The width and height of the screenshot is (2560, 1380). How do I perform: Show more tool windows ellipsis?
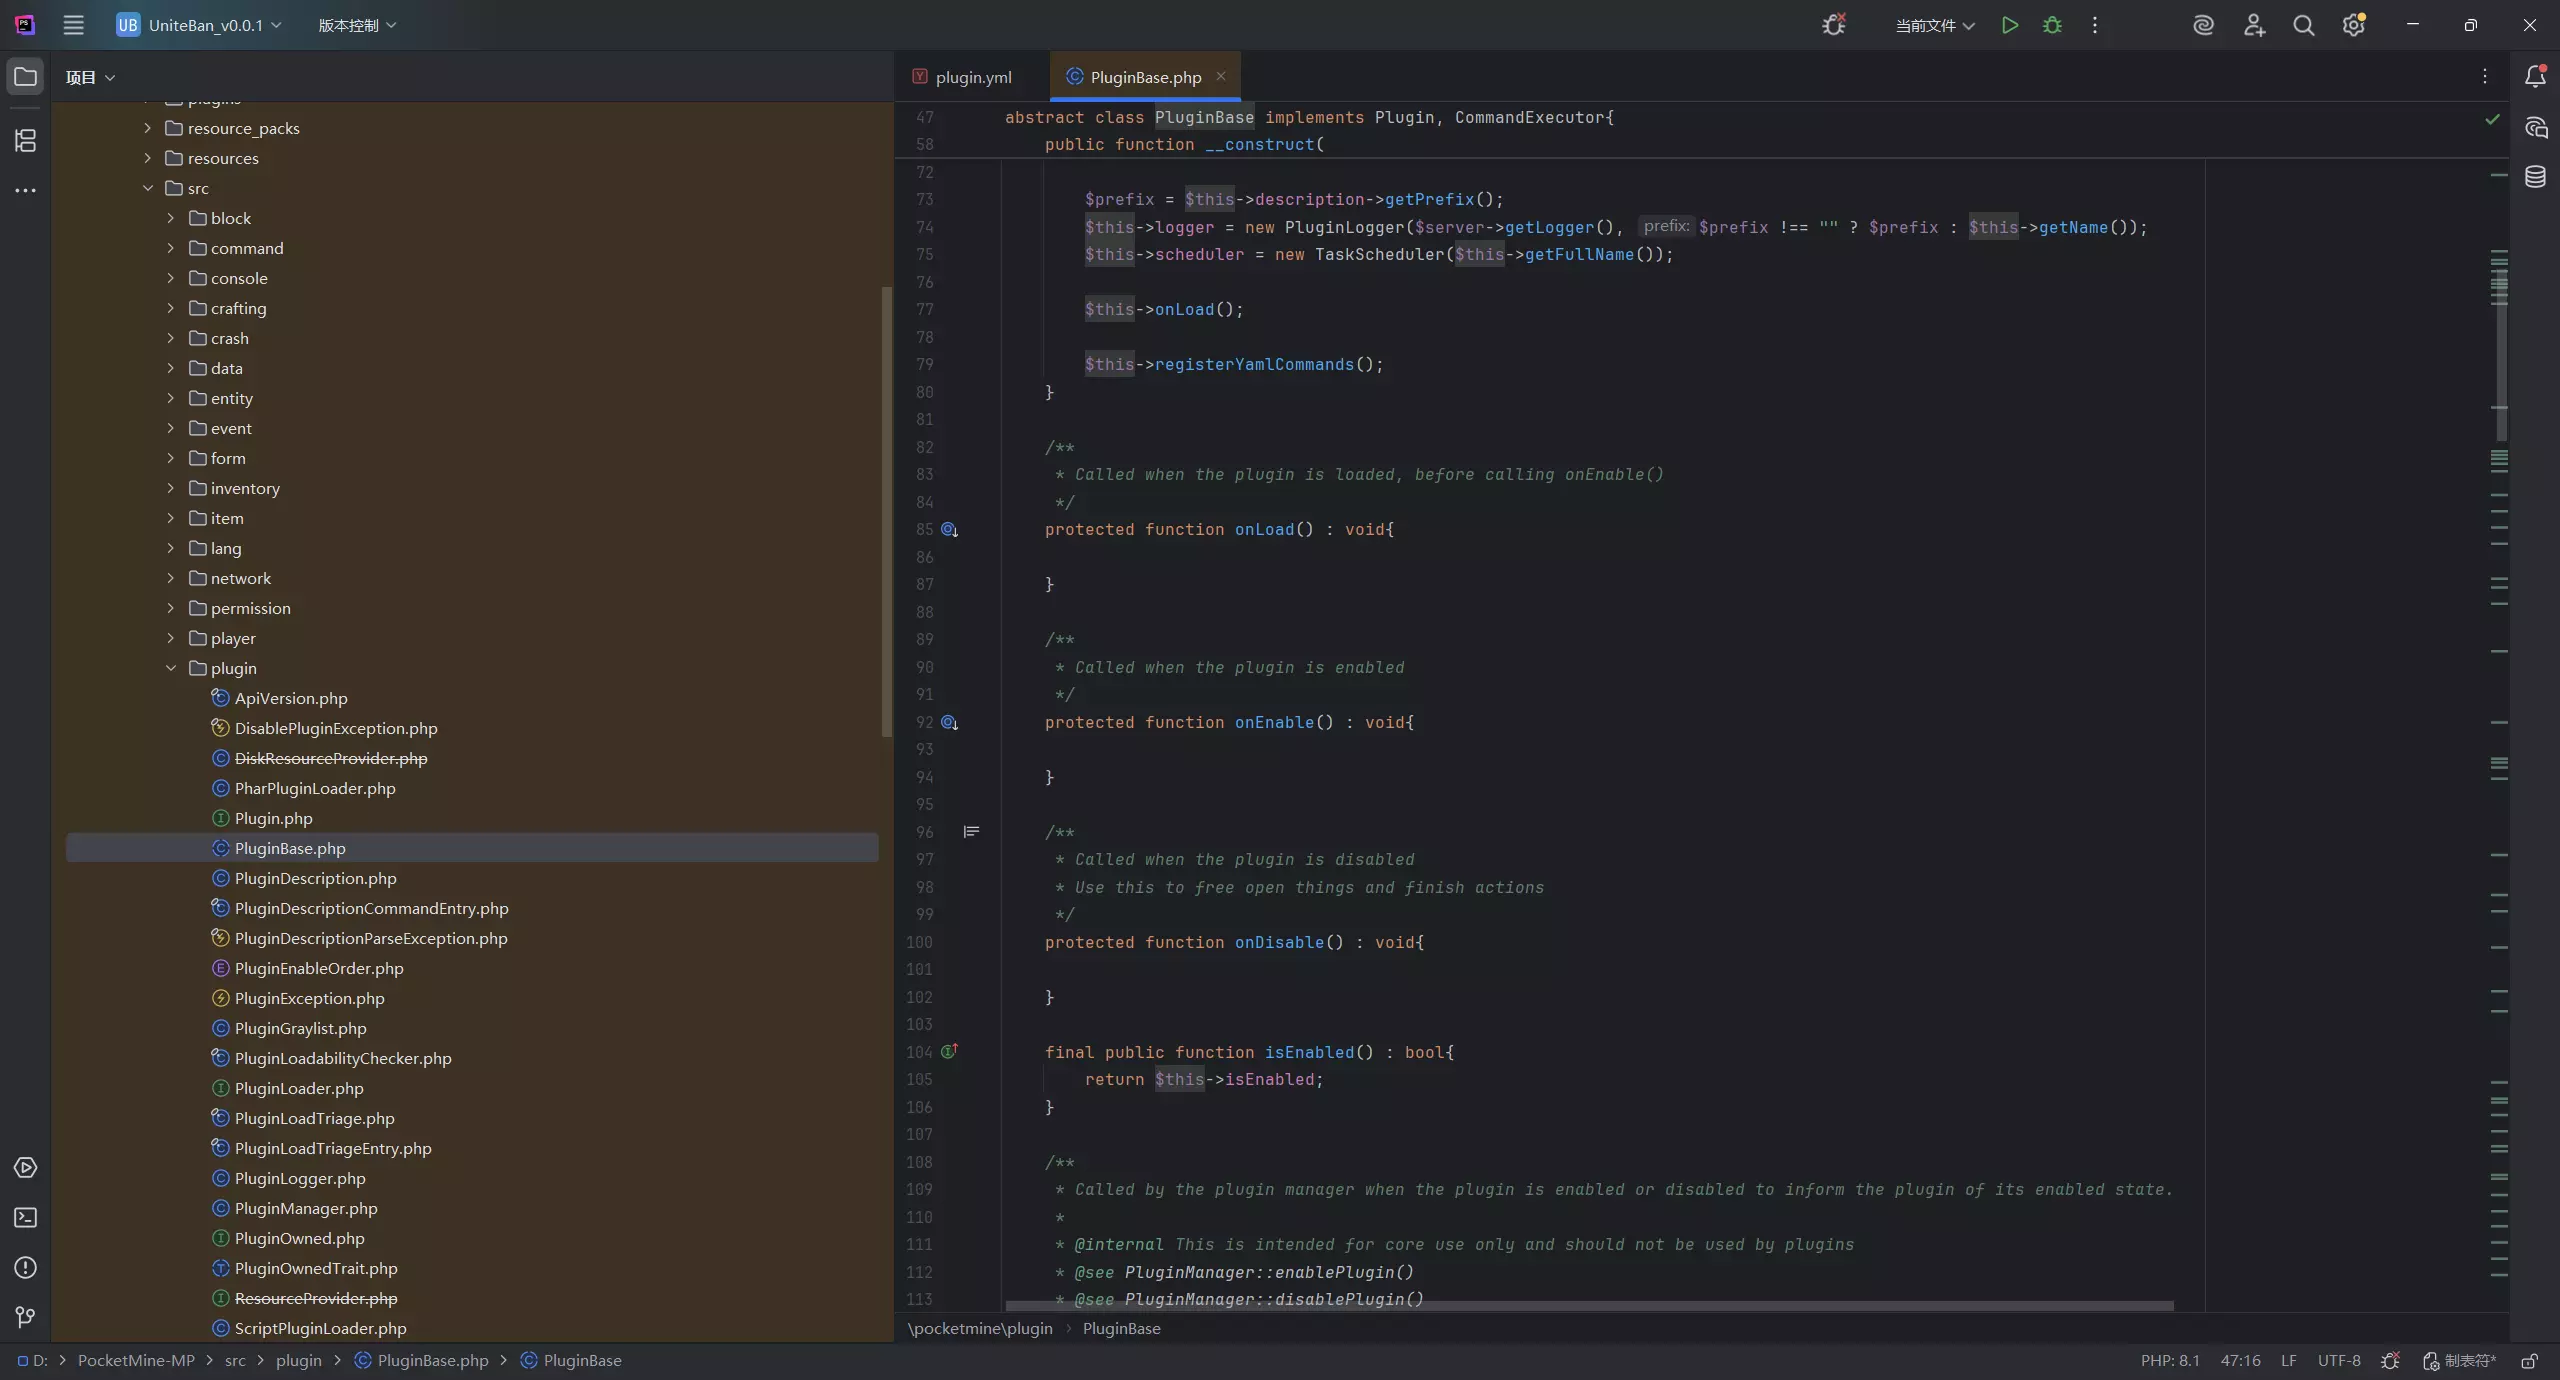[25, 190]
